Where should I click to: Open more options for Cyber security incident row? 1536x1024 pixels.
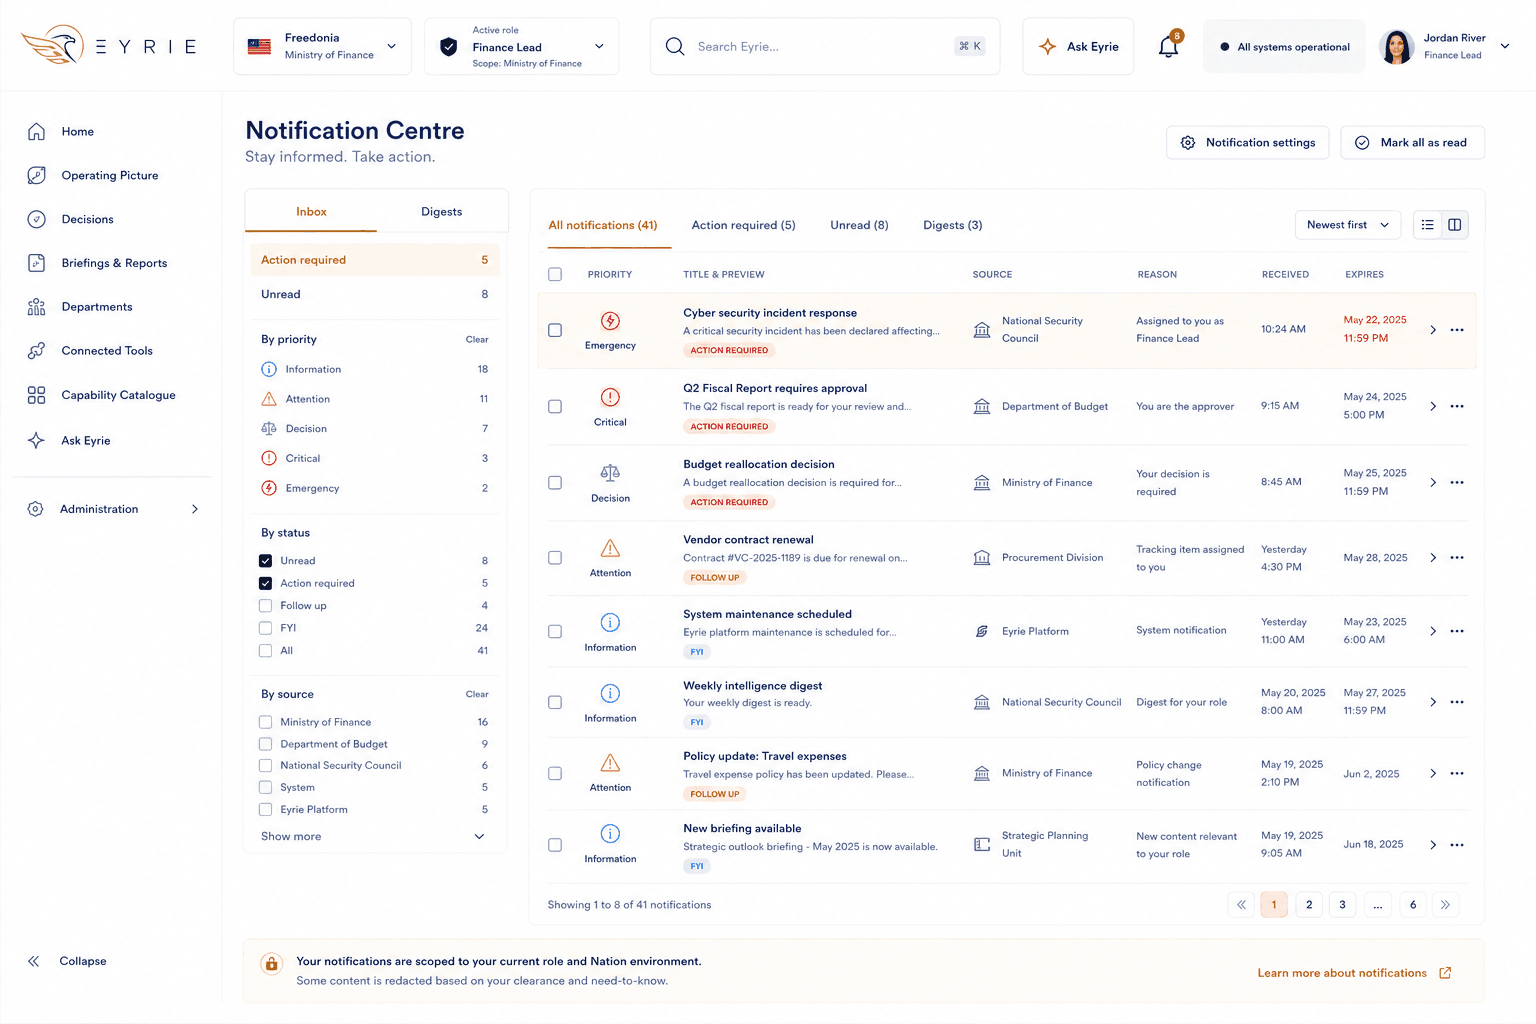(1457, 330)
